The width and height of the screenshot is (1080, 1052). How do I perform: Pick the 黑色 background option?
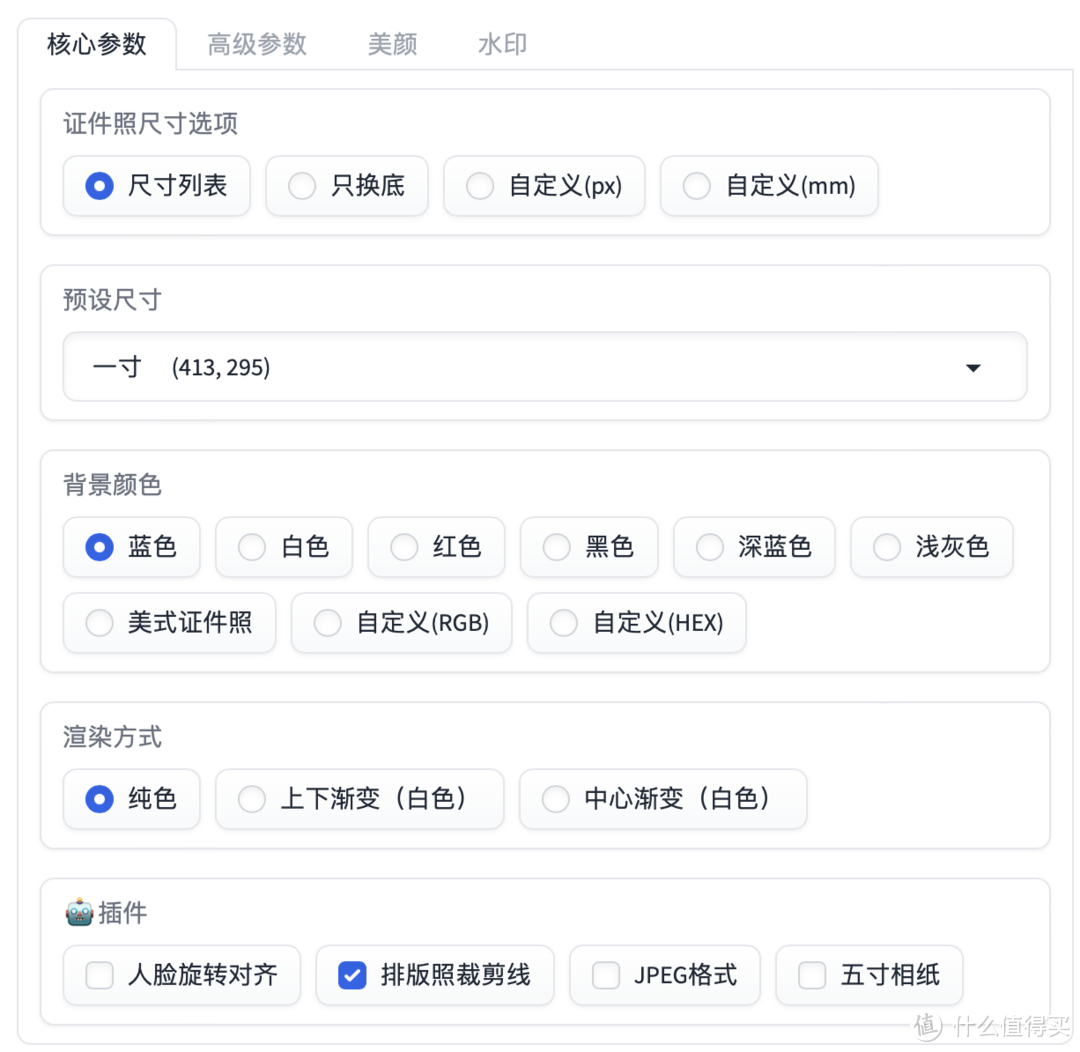(589, 547)
